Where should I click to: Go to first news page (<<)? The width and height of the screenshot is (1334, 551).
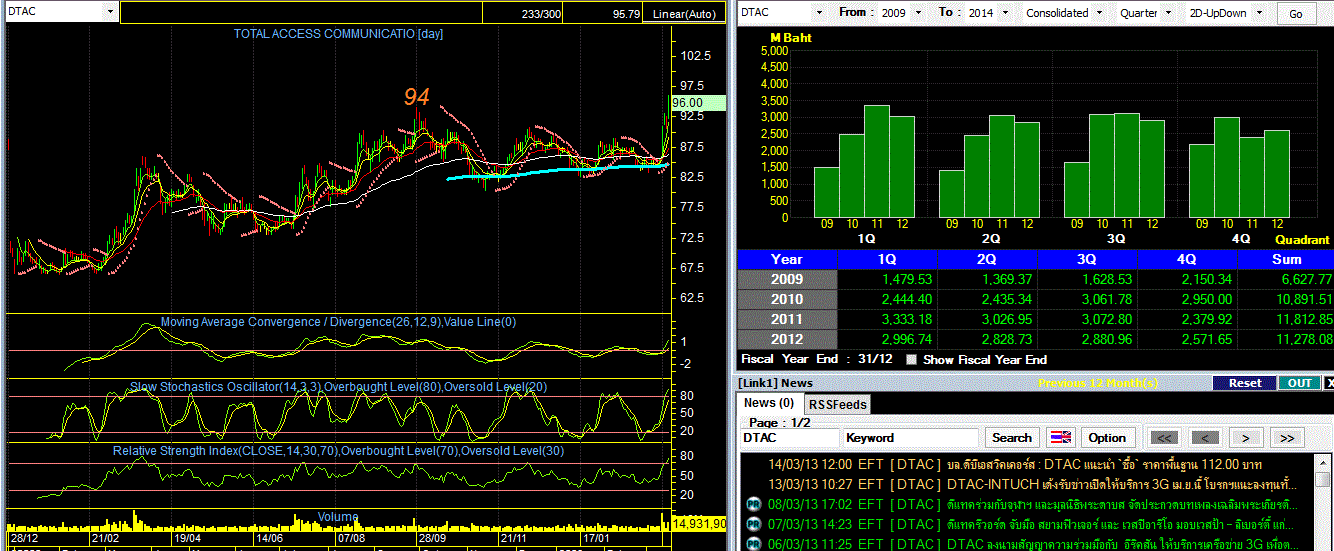[x=1163, y=438]
